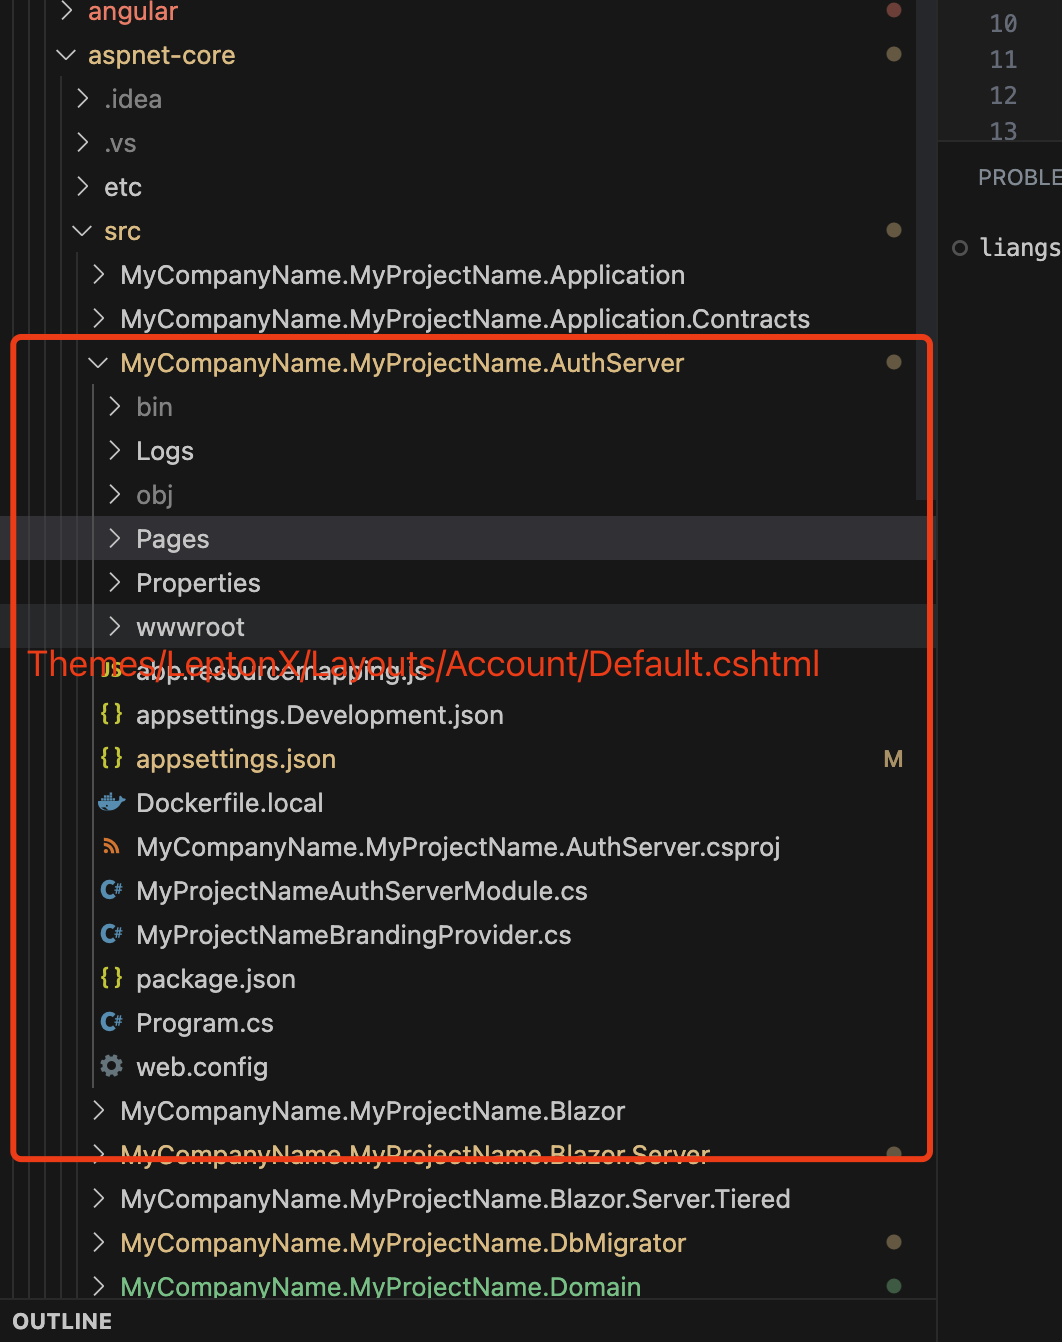The height and width of the screenshot is (1342, 1062).
Task: Expand the .idea folder
Action: click(x=133, y=99)
